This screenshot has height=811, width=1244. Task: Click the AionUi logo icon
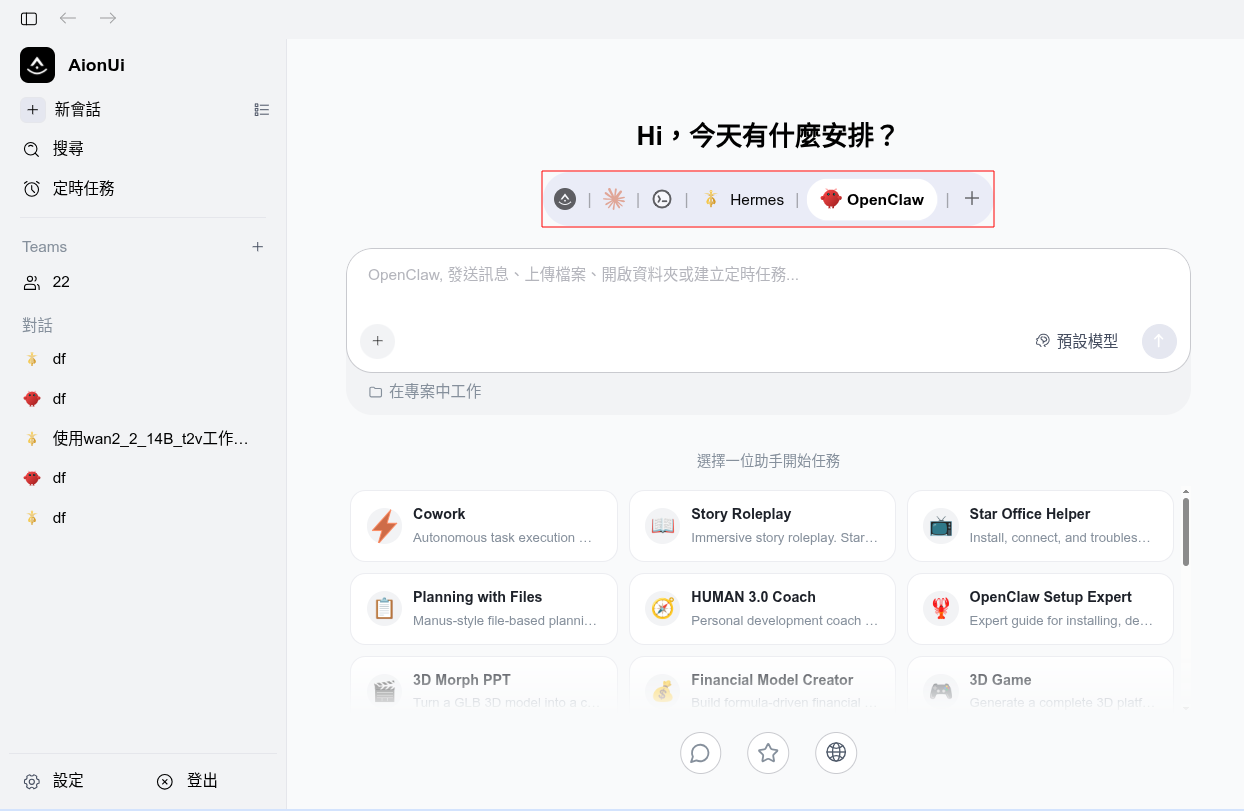(38, 65)
